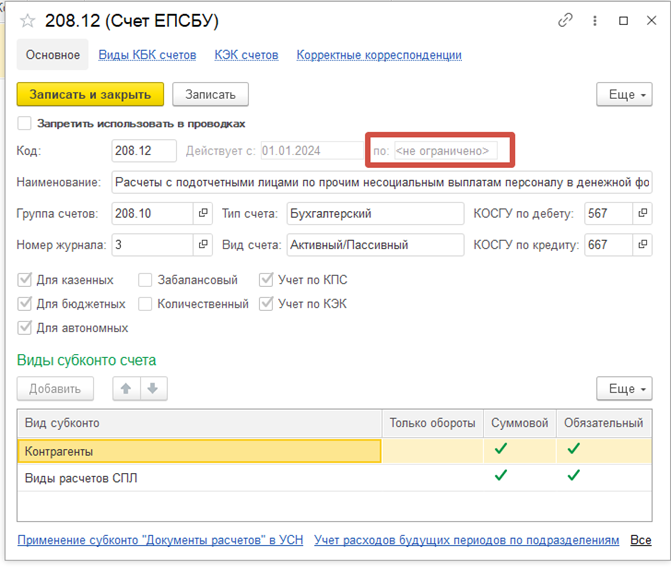Open КОСГУ по кредиту 667 link icon
The image size is (671, 570).
[x=642, y=244]
